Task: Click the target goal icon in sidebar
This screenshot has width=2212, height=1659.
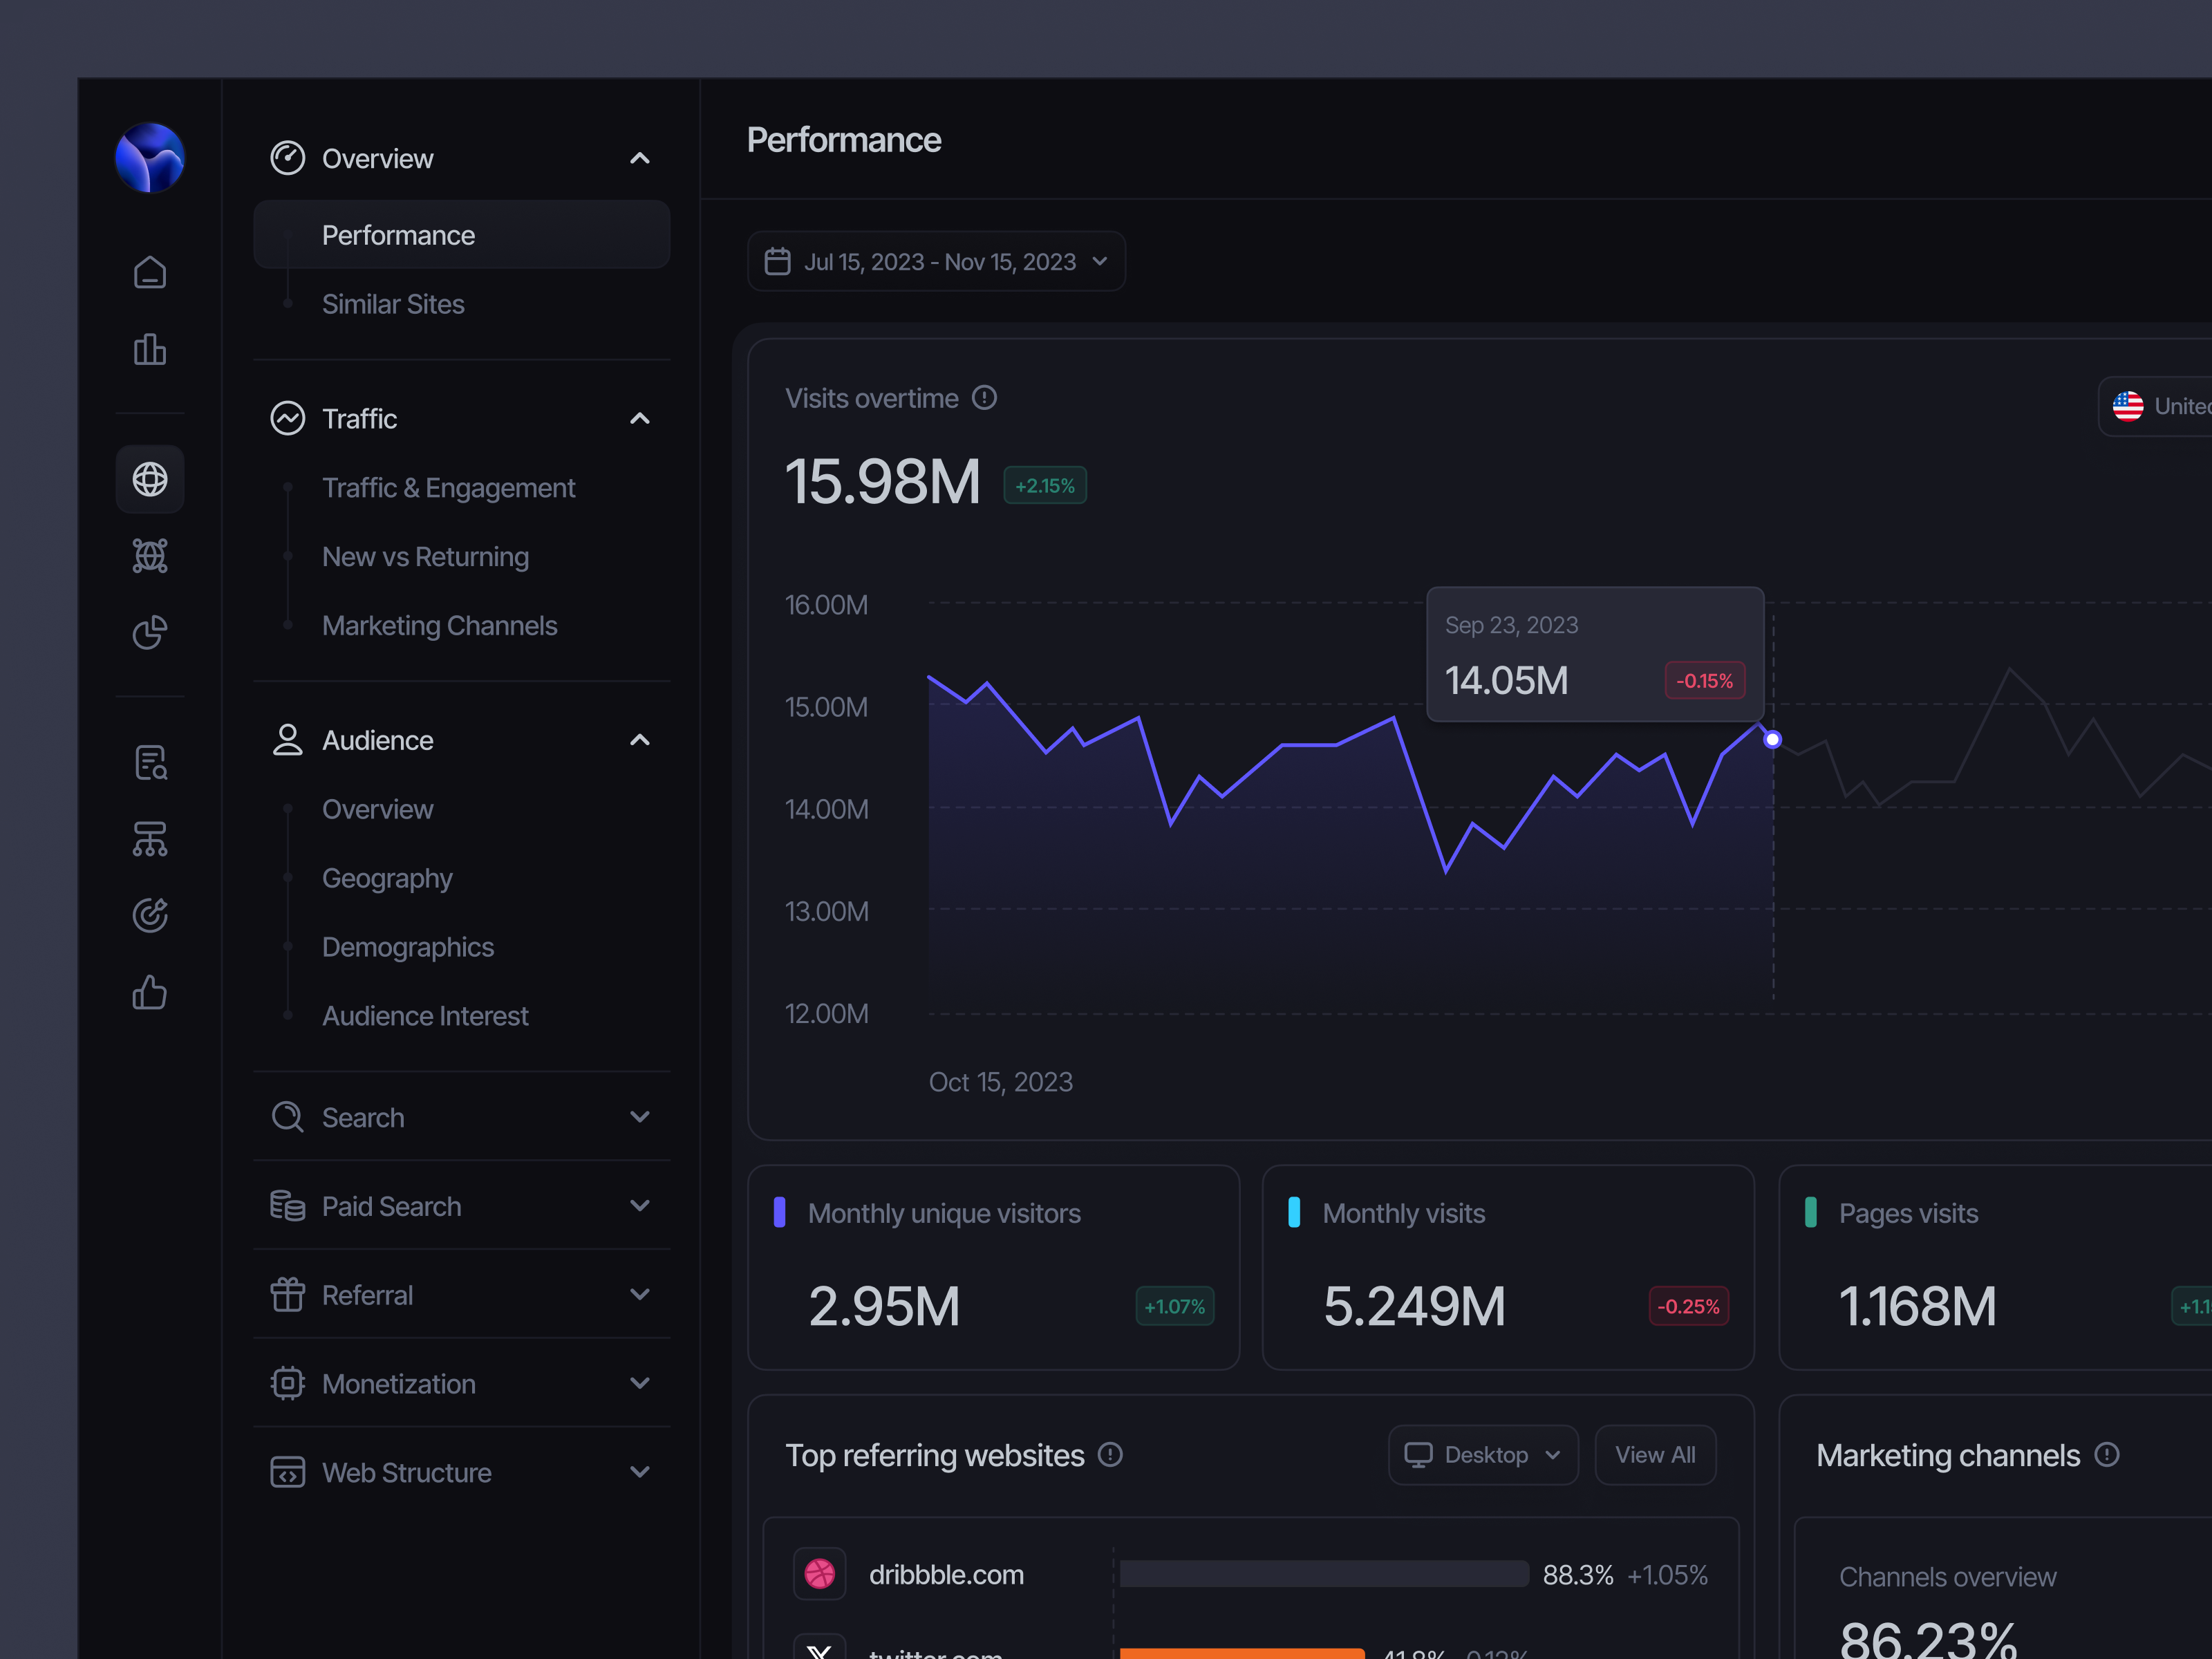Action: click(149, 915)
